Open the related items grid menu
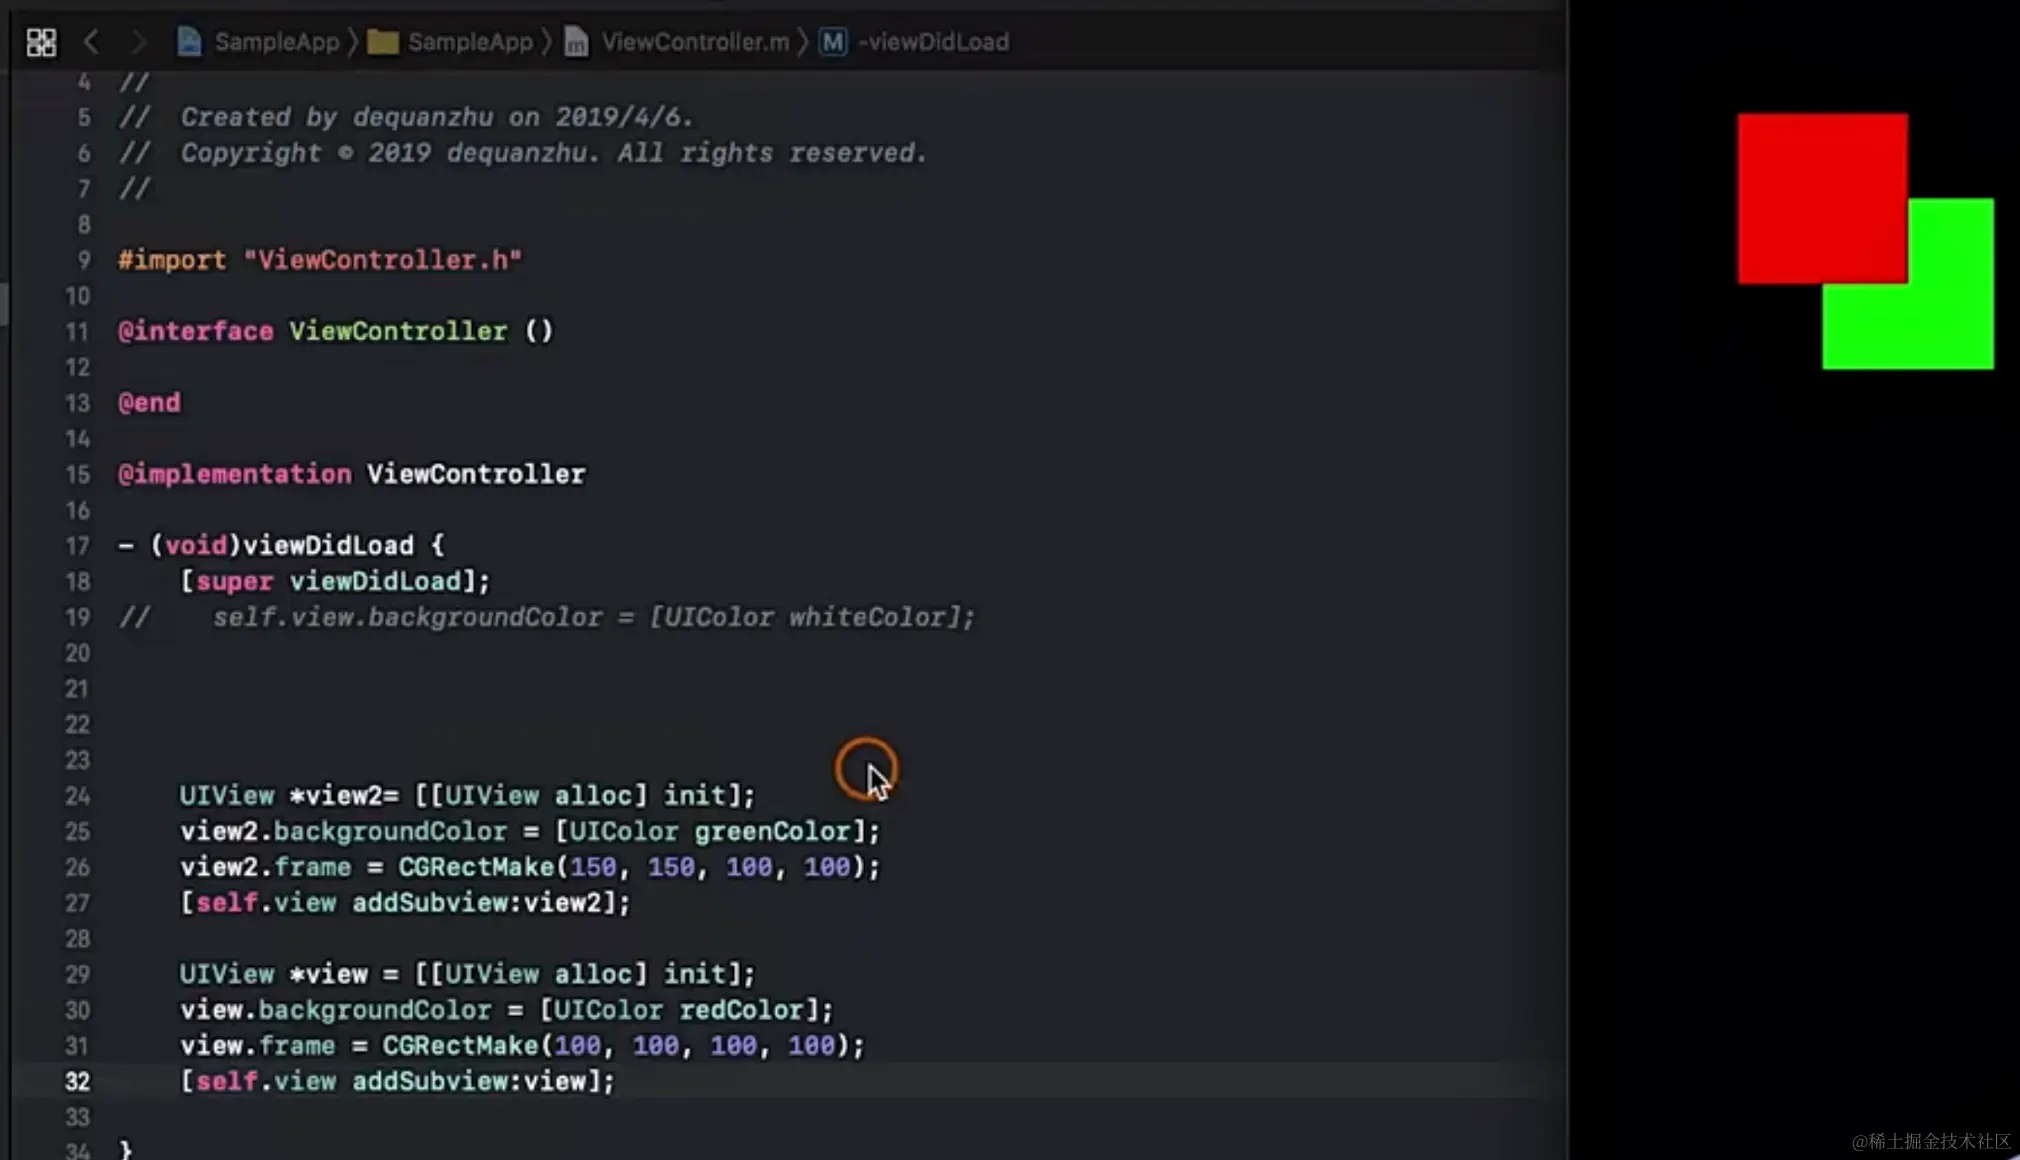2020x1160 pixels. point(41,42)
